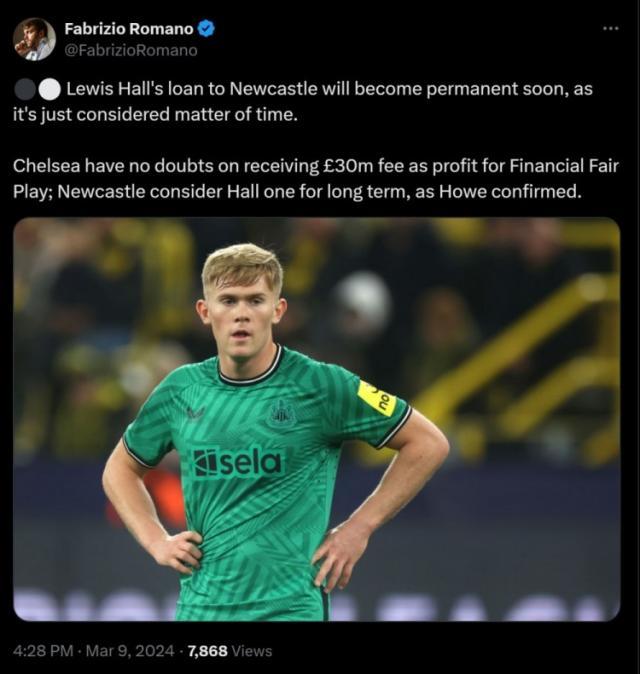Click the blue verified badge
Screen dimensions: 640x674
(x=207, y=29)
